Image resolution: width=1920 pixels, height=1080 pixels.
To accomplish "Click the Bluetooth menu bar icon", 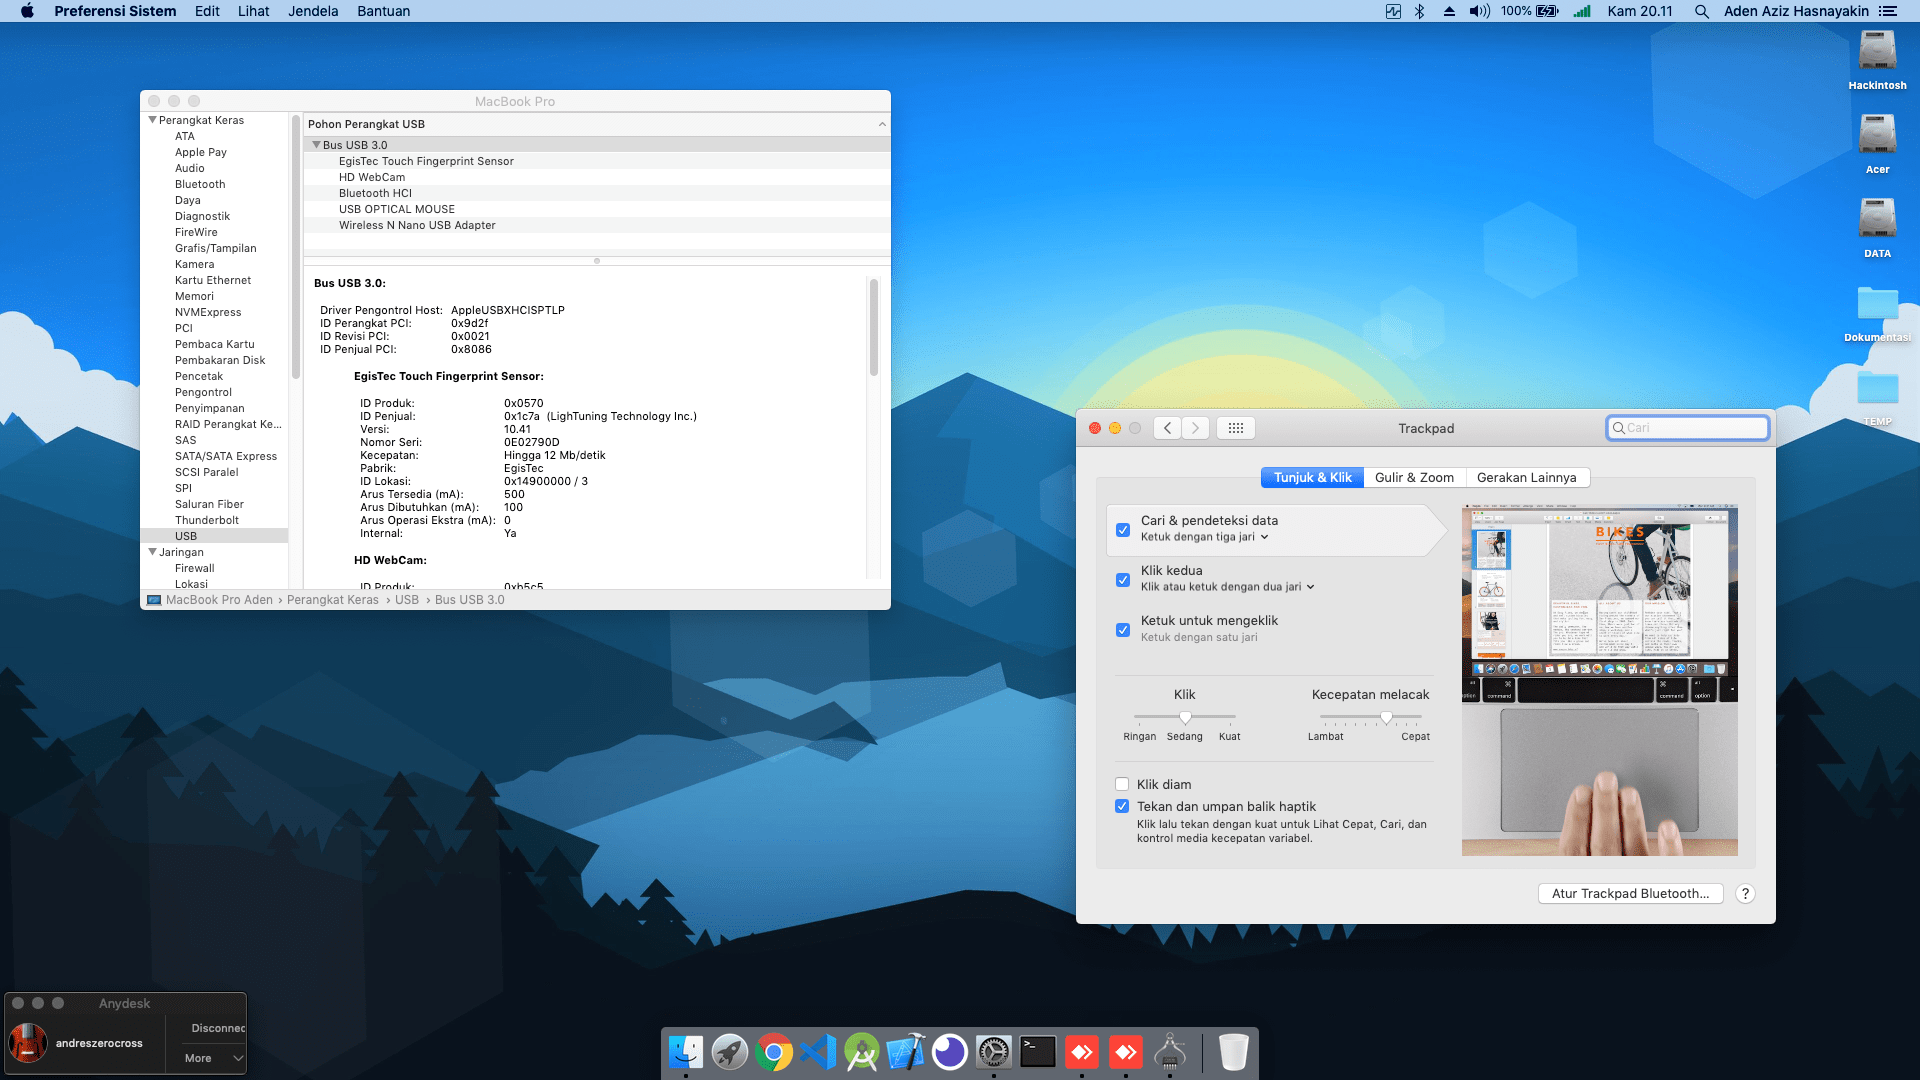I will click(1419, 11).
